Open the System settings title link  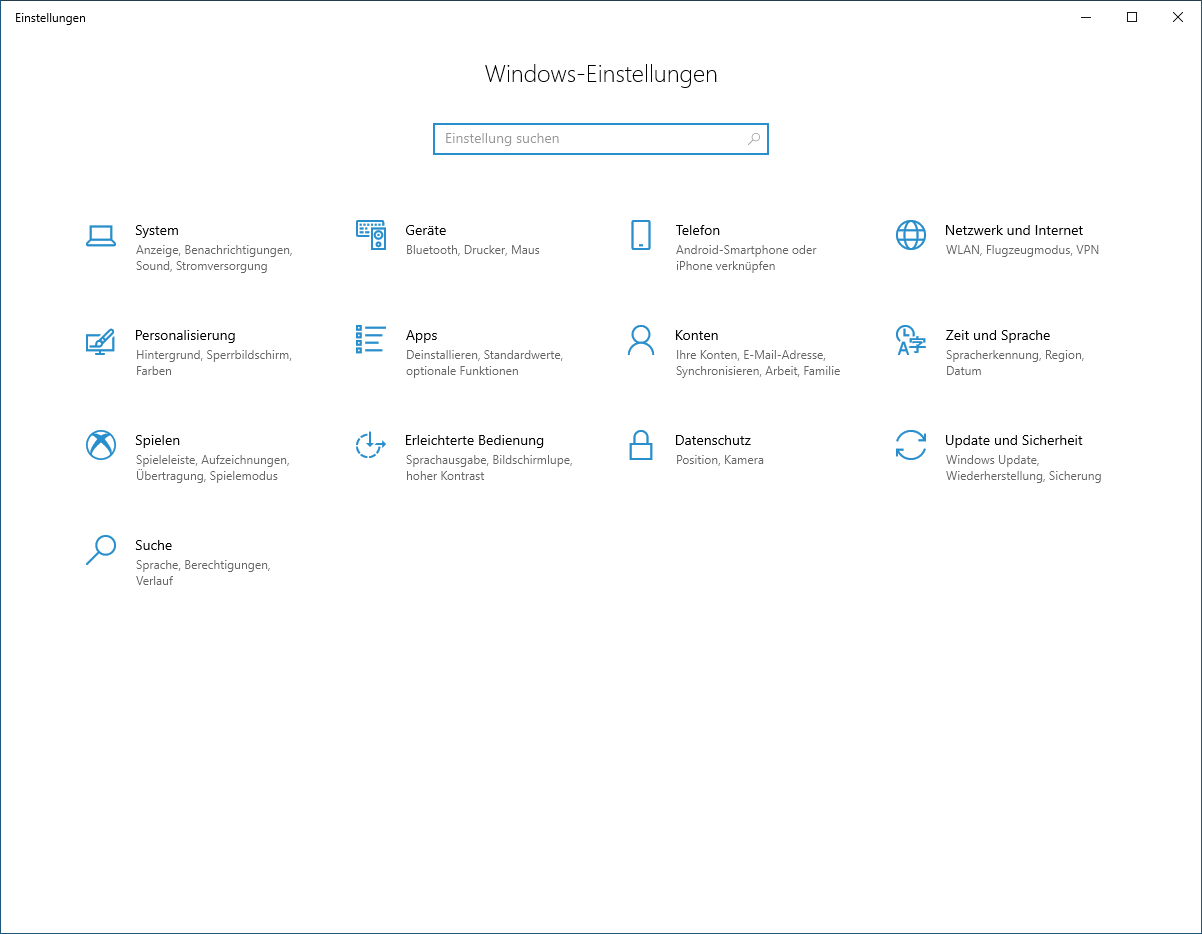point(157,230)
